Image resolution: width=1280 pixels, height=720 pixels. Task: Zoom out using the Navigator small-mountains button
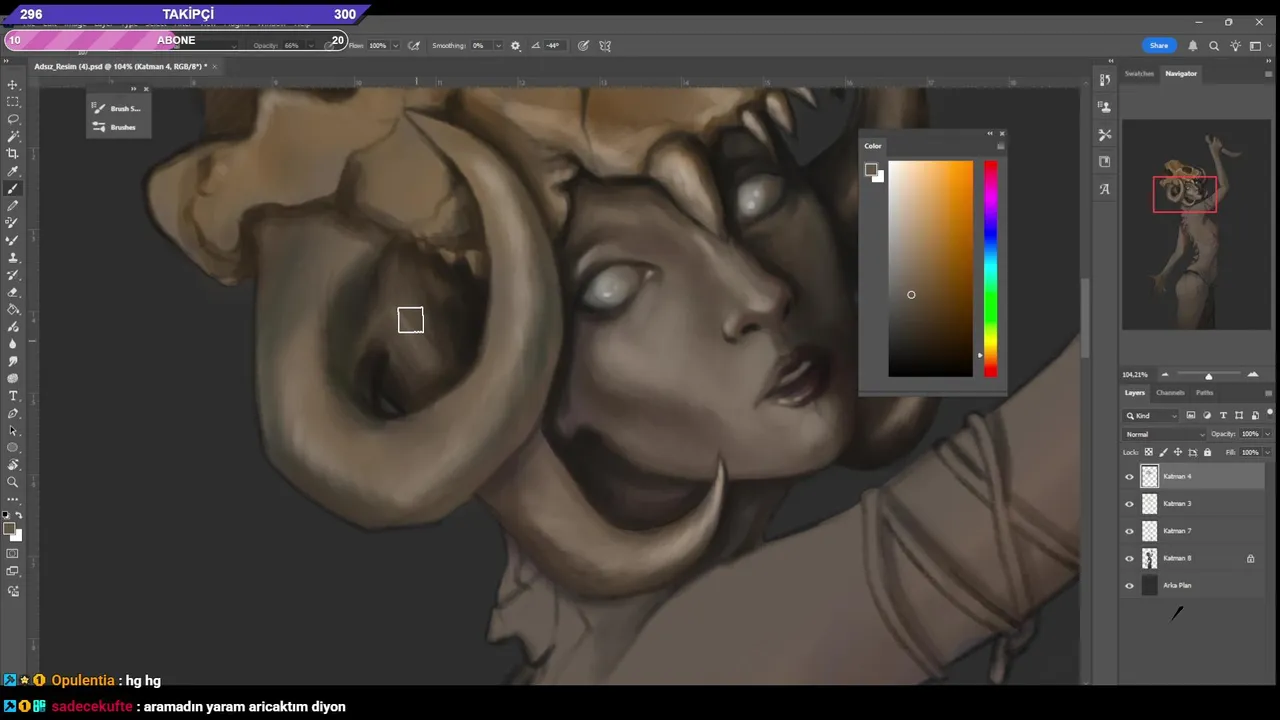click(x=1164, y=375)
